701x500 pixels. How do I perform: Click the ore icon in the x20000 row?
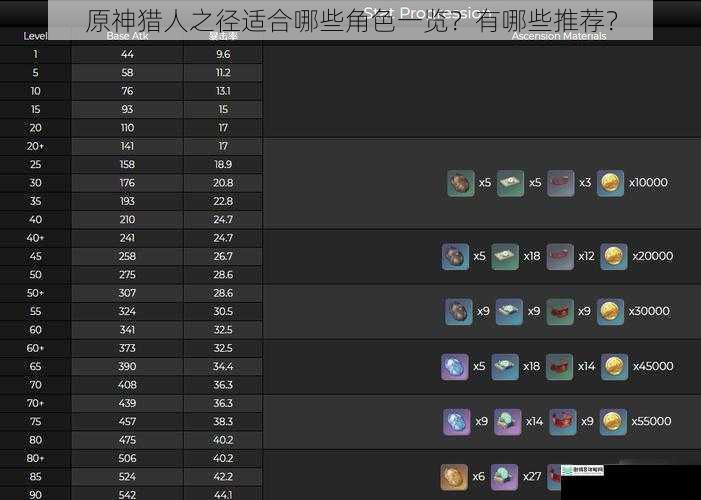pos(455,256)
